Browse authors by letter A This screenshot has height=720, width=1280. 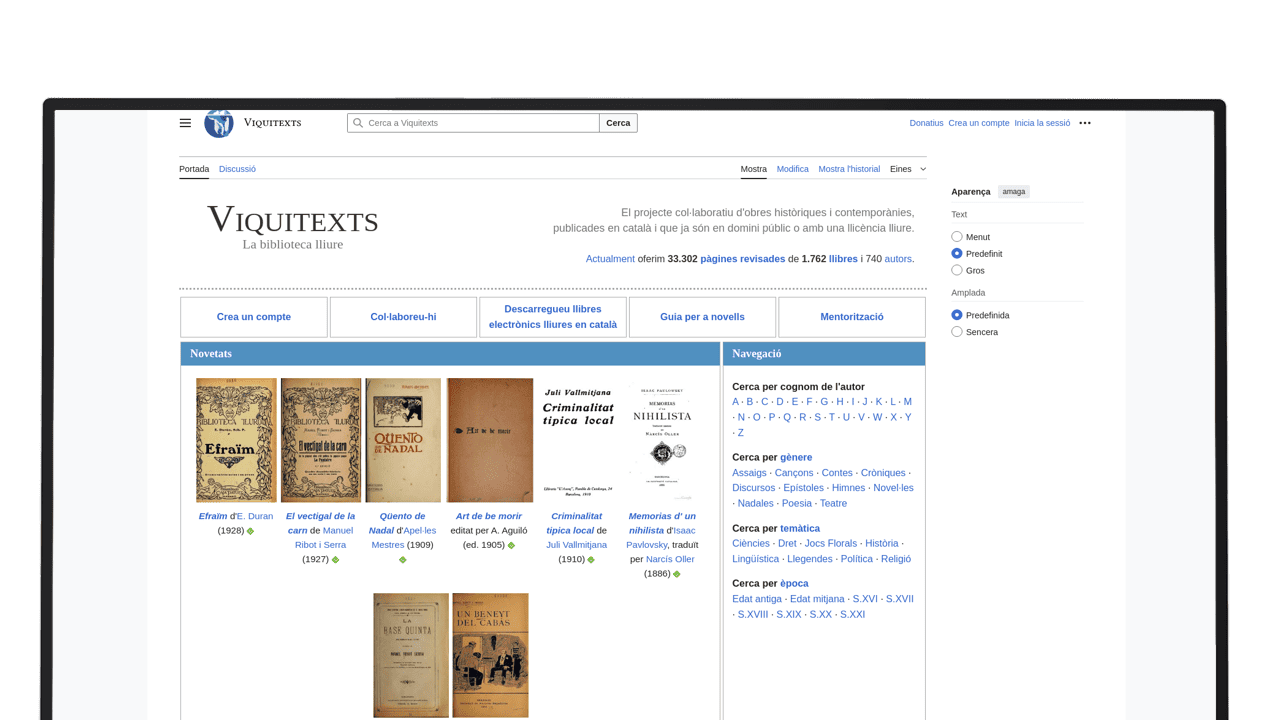tap(736, 402)
